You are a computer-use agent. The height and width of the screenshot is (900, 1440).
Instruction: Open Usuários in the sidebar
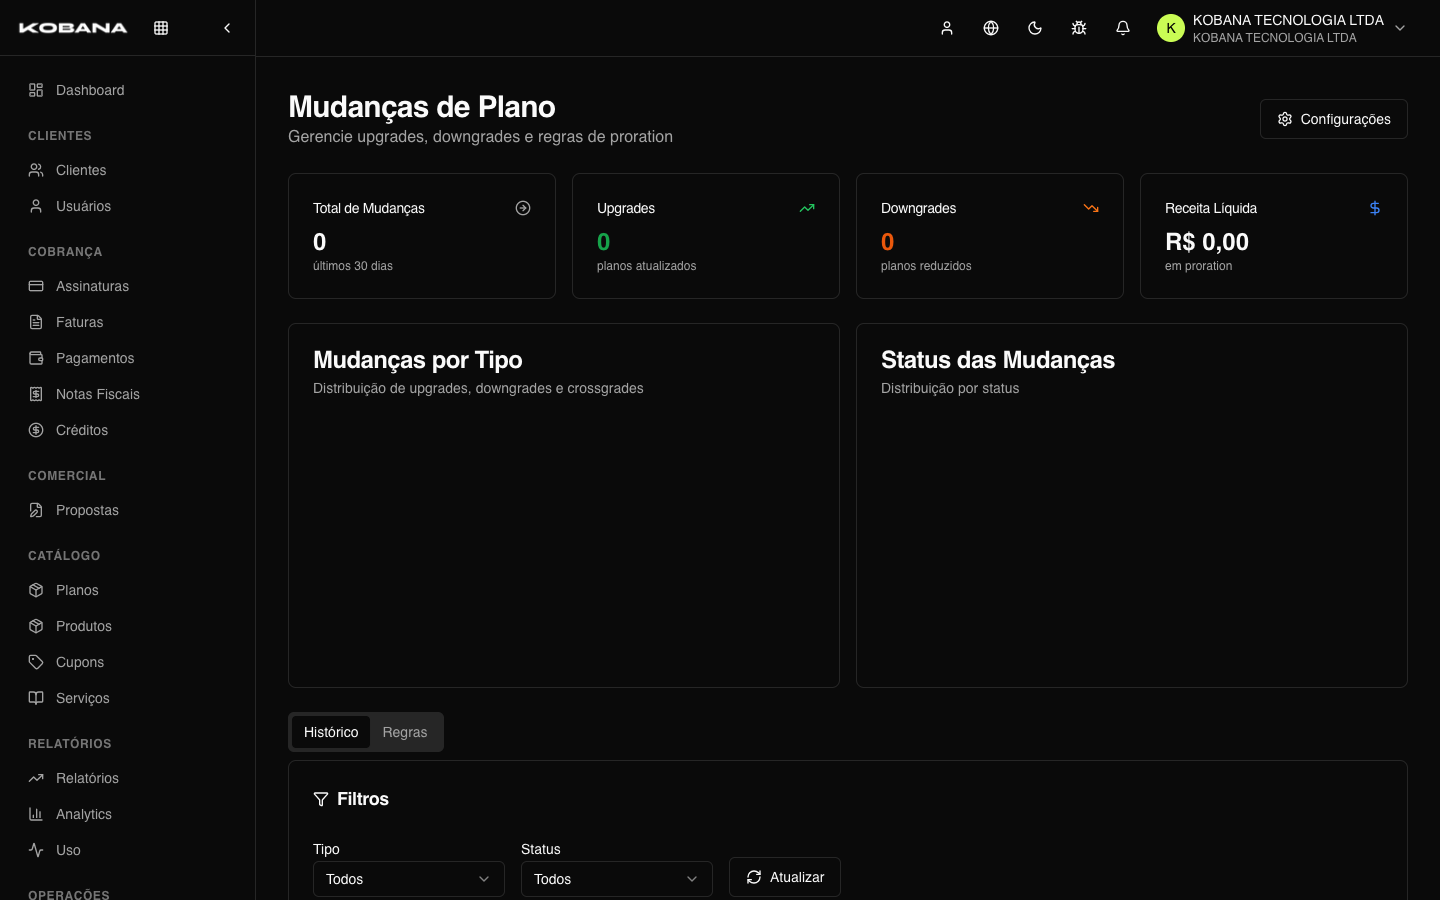127,206
